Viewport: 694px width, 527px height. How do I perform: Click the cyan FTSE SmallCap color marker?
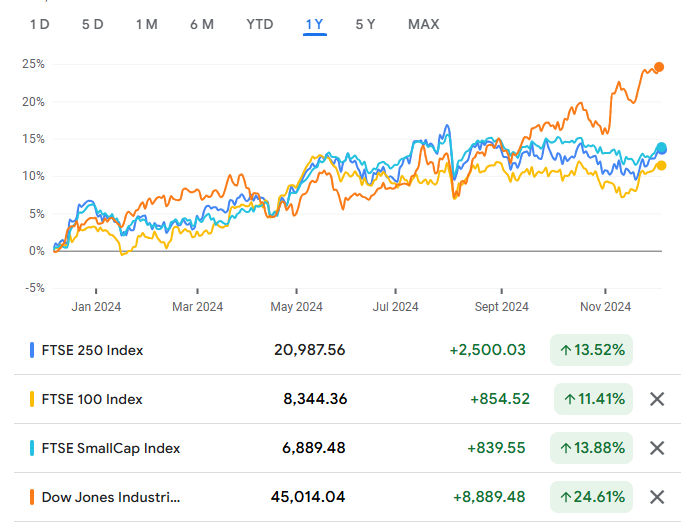[32, 448]
